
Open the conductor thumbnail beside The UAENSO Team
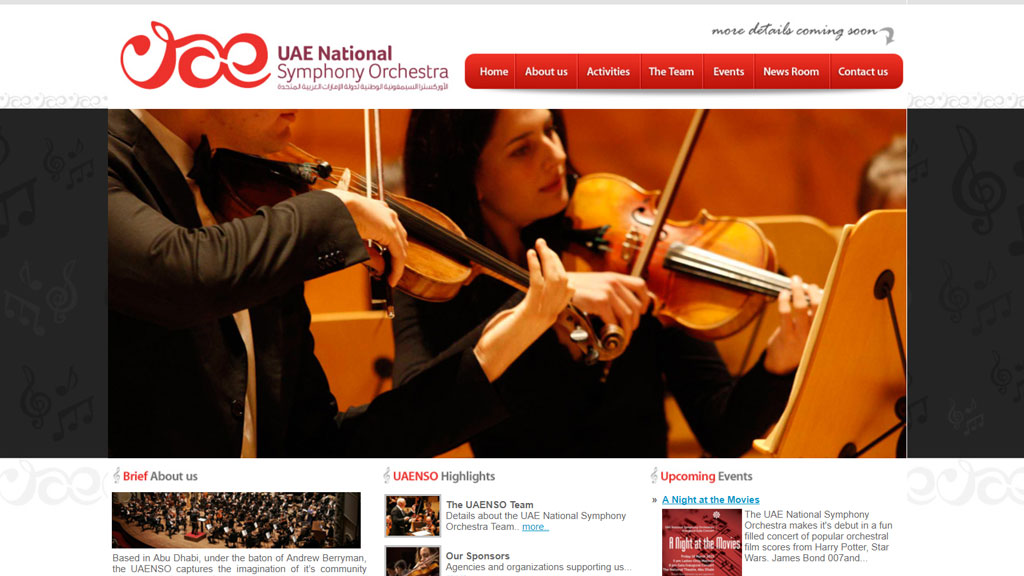point(412,516)
